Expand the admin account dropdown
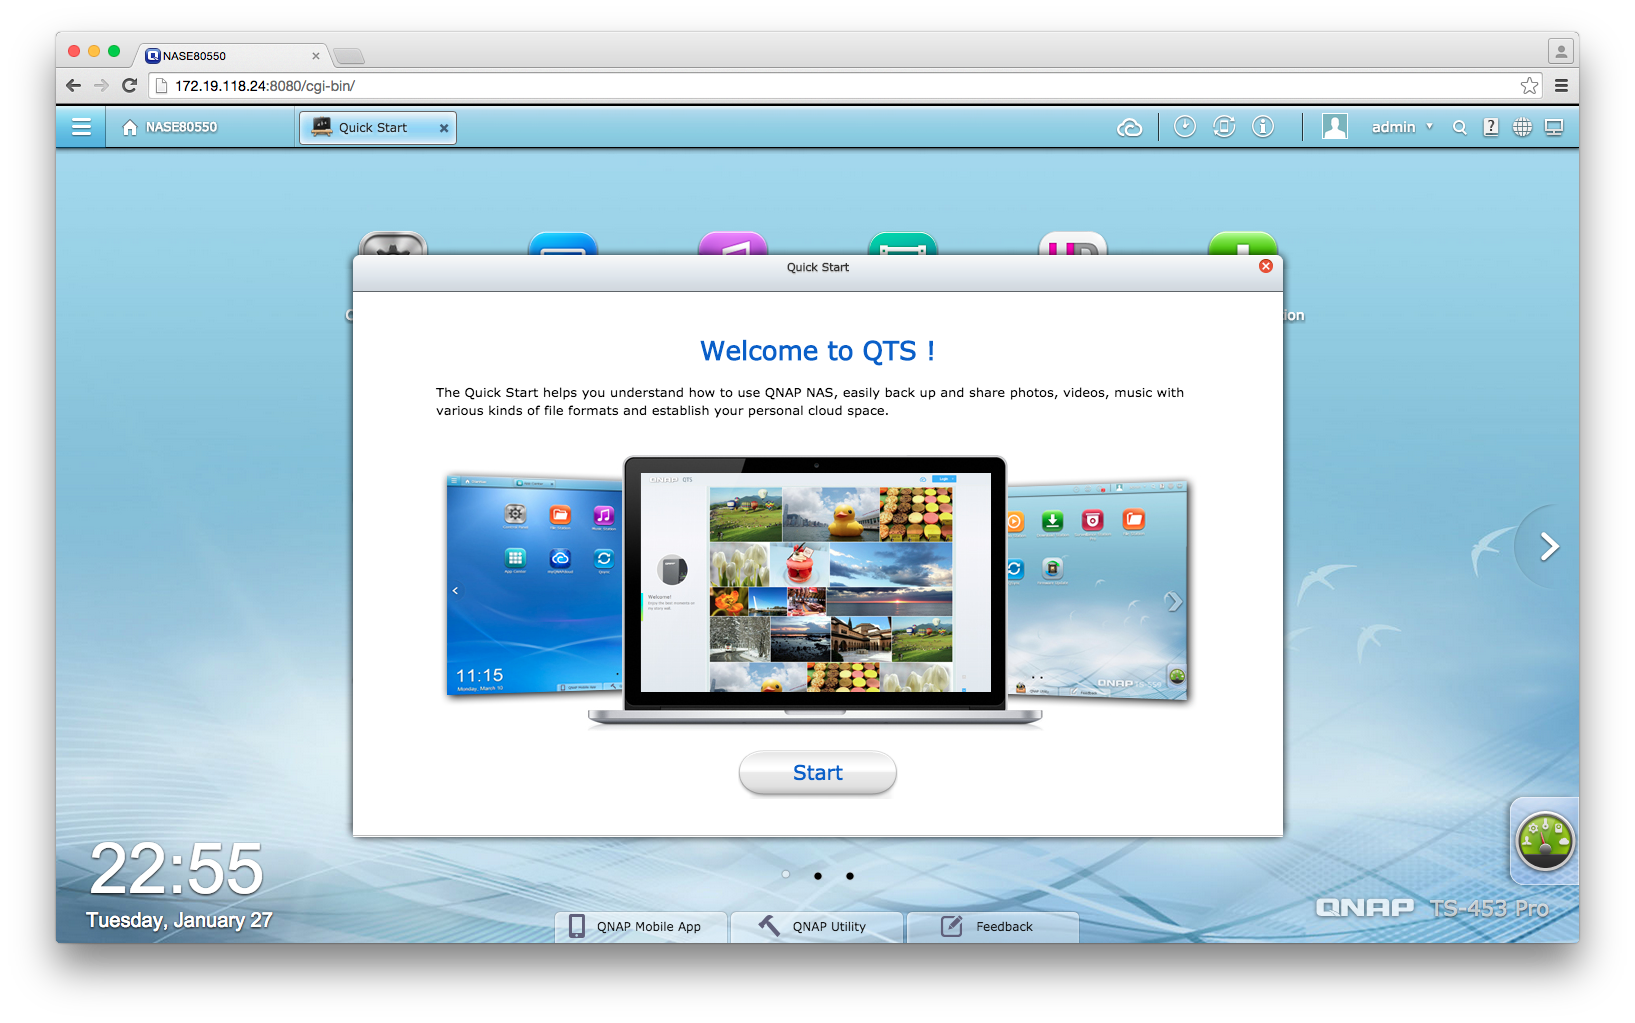The image size is (1635, 1023). [1402, 127]
